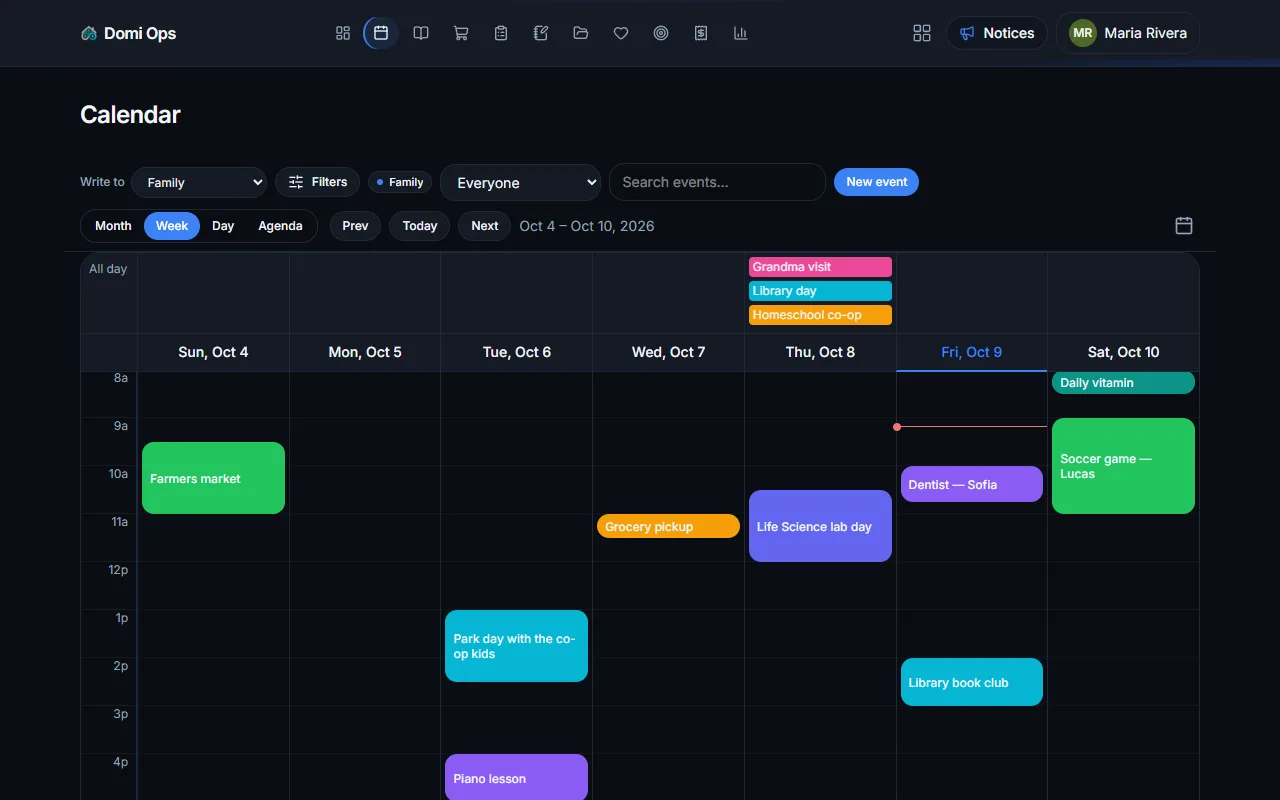Open the Library day all-day event
This screenshot has width=1280, height=800.
pyautogui.click(x=820, y=291)
